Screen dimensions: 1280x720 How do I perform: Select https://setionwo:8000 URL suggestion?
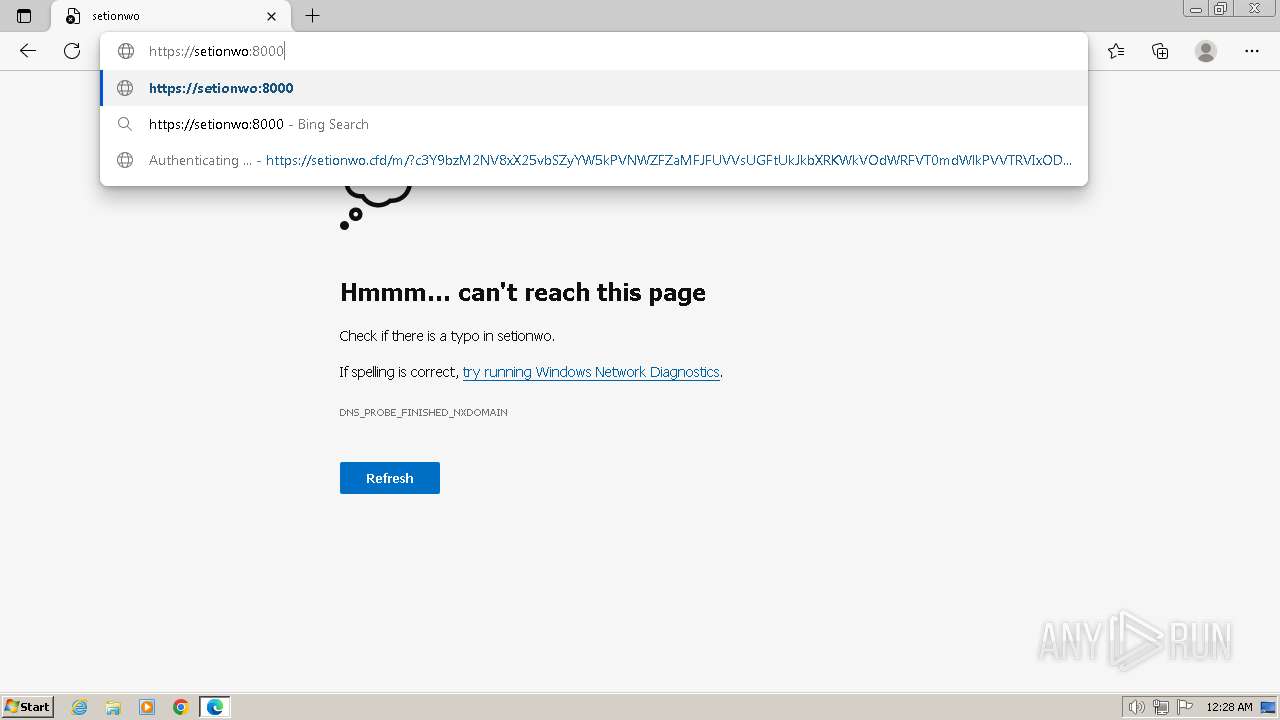point(594,88)
